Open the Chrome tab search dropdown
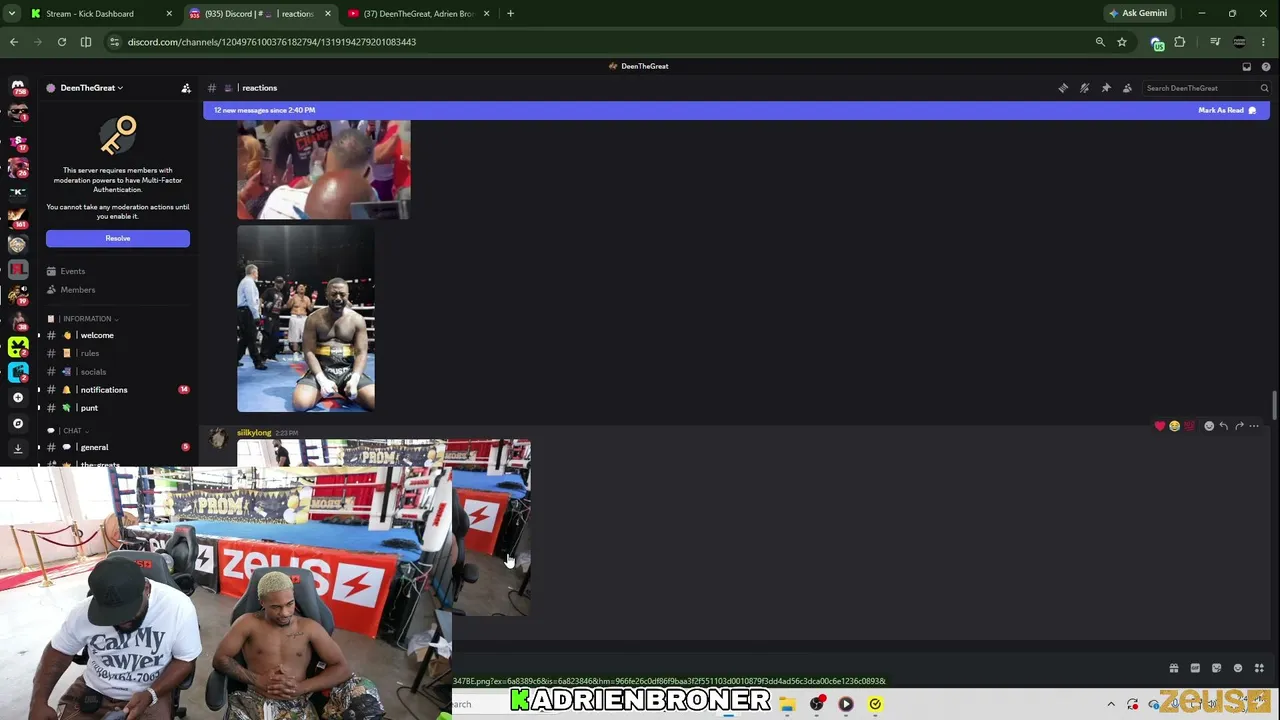This screenshot has width=1280, height=720. click(12, 14)
